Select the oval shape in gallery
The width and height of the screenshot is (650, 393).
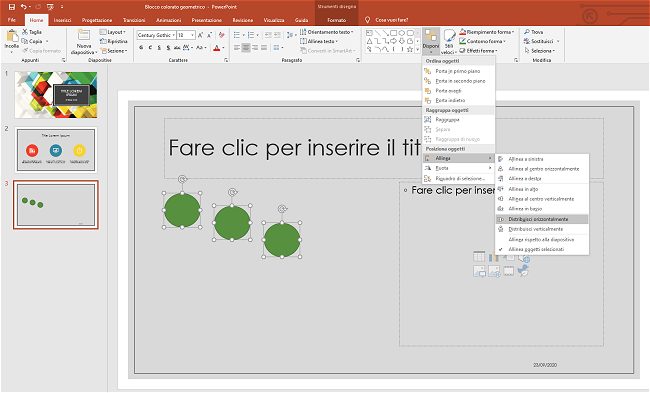coord(402,33)
